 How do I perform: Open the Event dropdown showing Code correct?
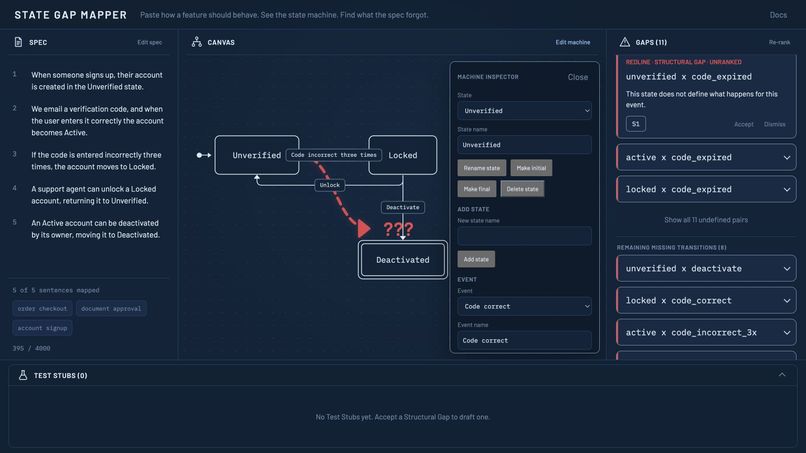coord(524,306)
